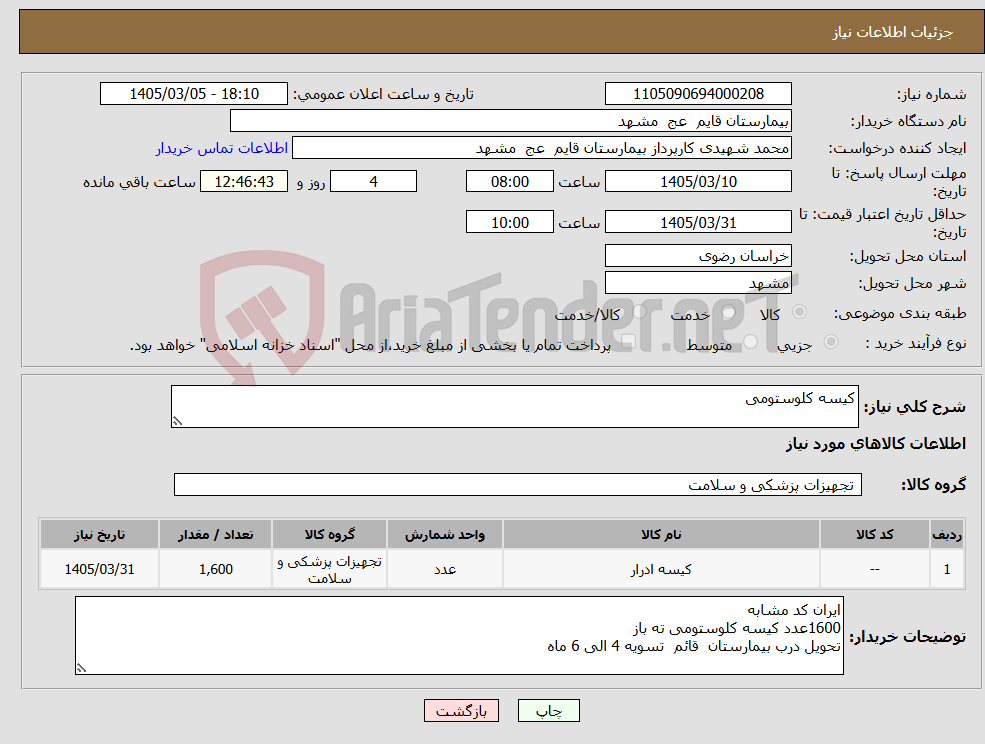Click the delivery city field مشهد
985x744 pixels.
(x=698, y=283)
